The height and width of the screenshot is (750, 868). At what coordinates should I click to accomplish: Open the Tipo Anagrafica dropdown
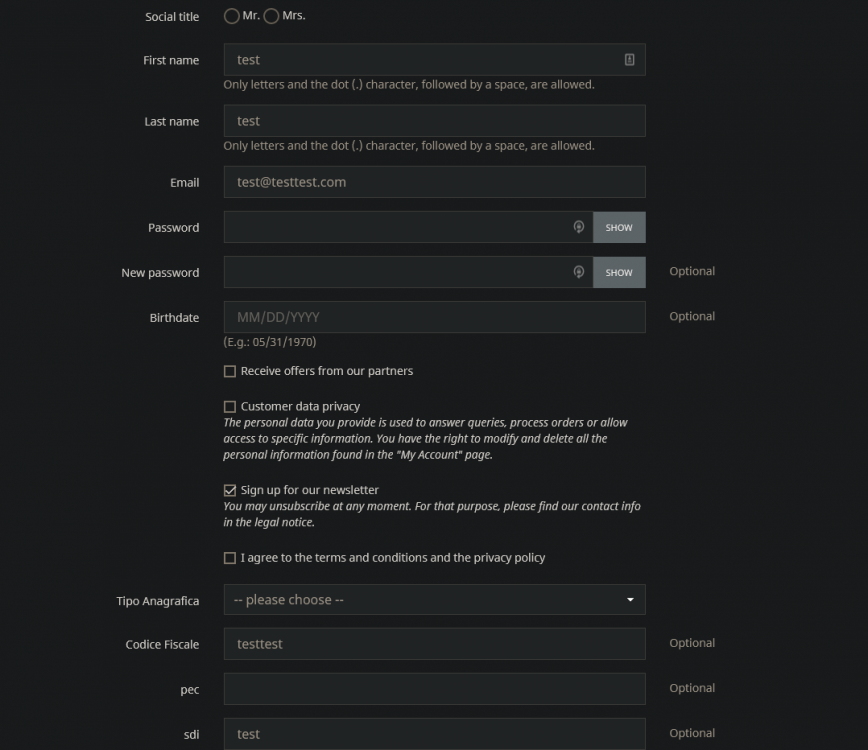434,600
